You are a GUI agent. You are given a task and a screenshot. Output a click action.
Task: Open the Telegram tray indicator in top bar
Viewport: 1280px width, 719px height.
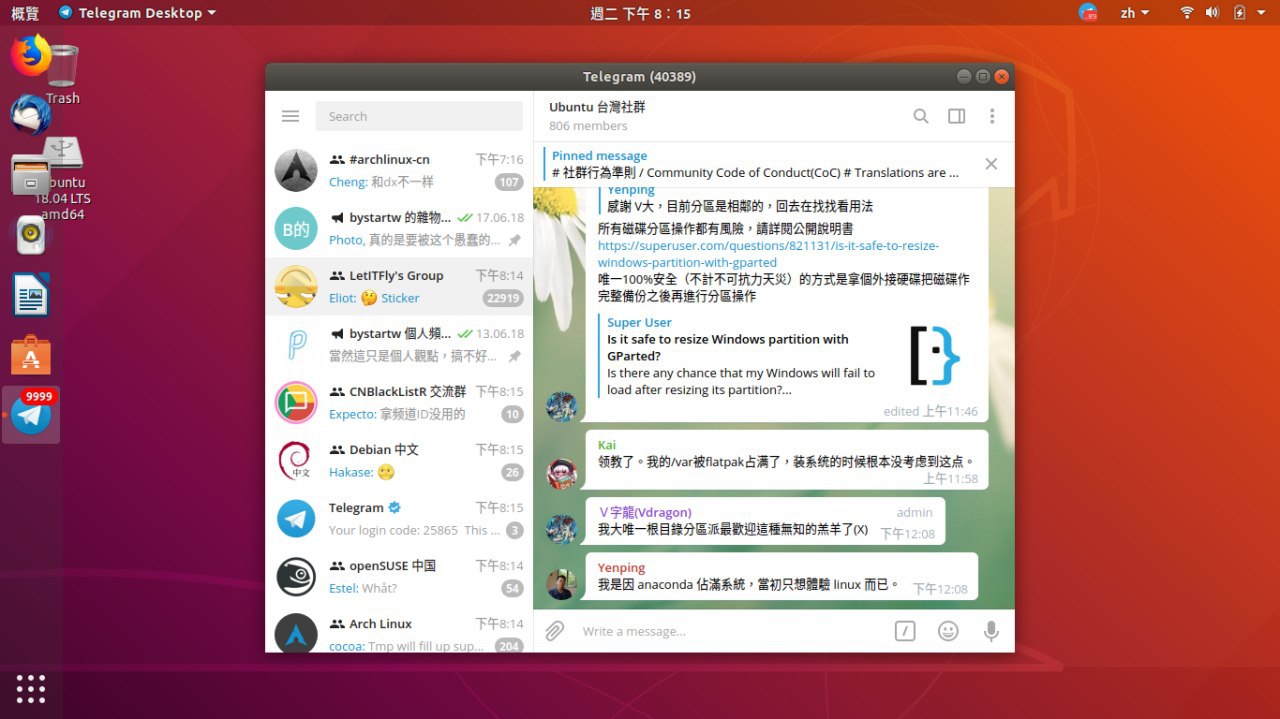pyautogui.click(x=1088, y=13)
